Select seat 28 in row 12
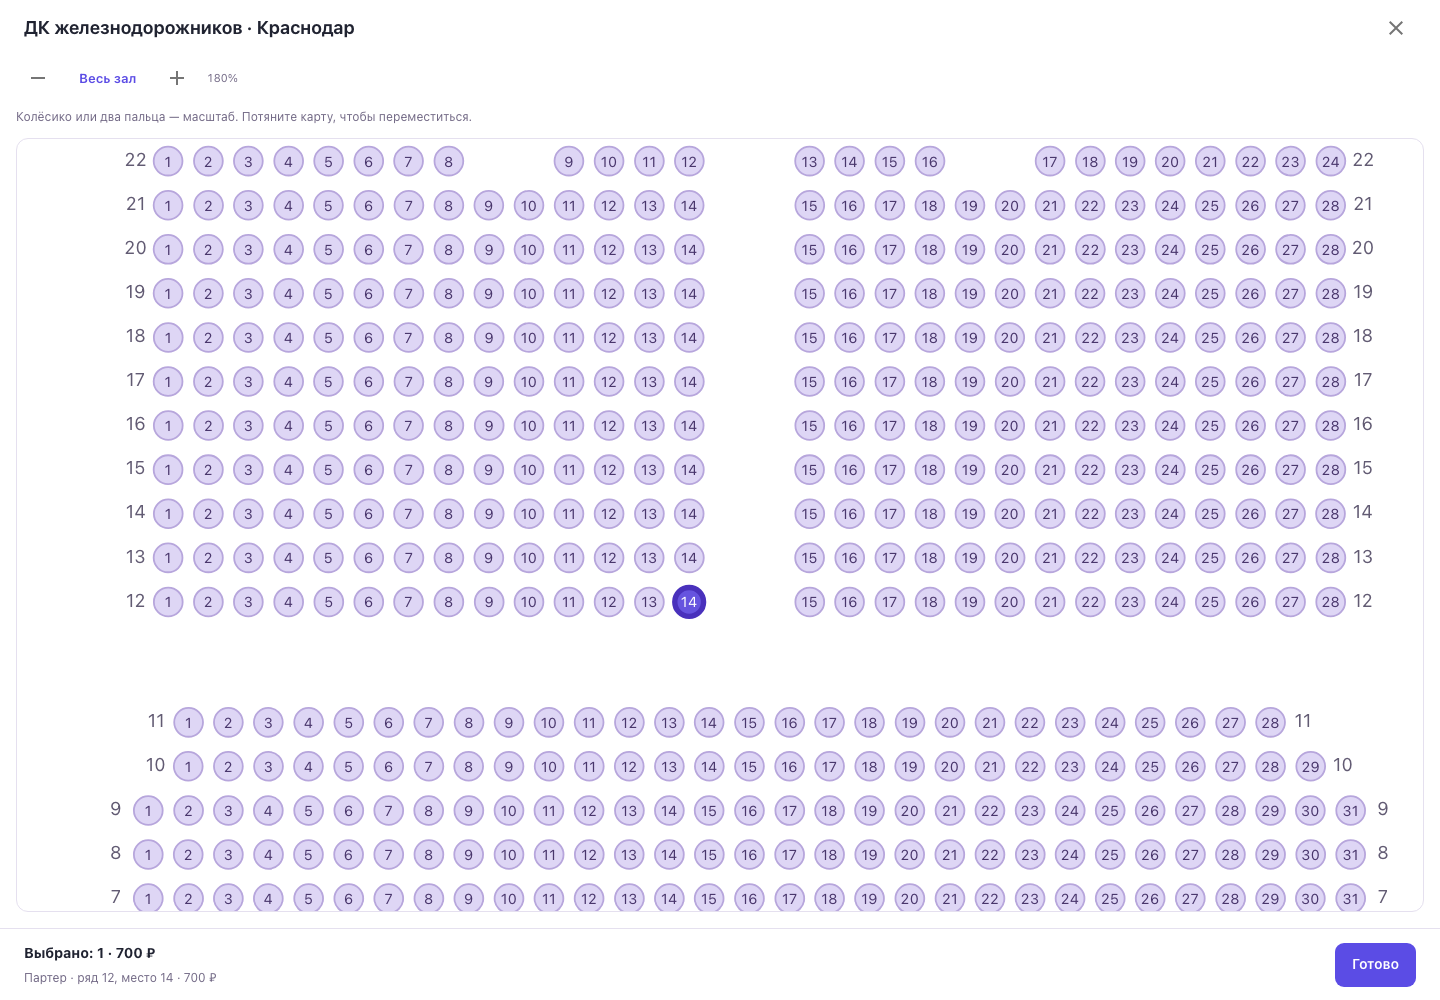 click(1330, 602)
